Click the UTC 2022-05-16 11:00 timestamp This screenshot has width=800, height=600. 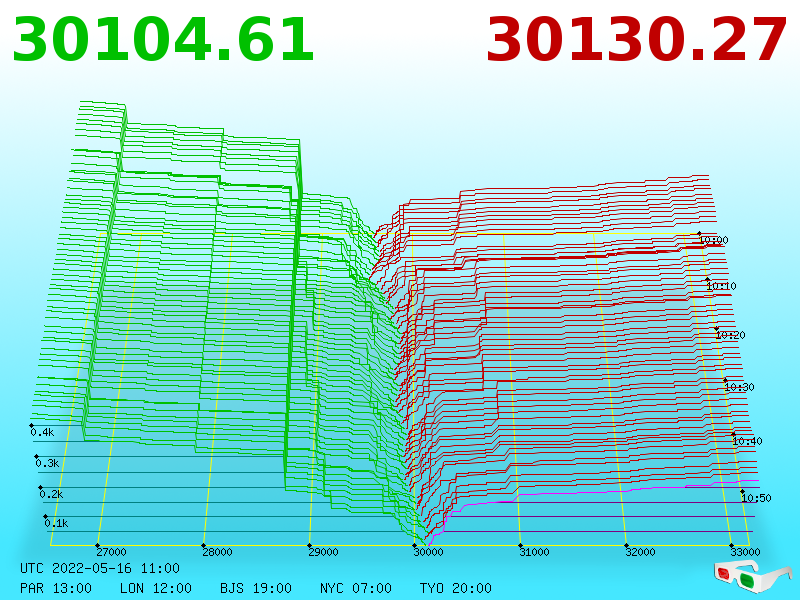click(x=100, y=568)
